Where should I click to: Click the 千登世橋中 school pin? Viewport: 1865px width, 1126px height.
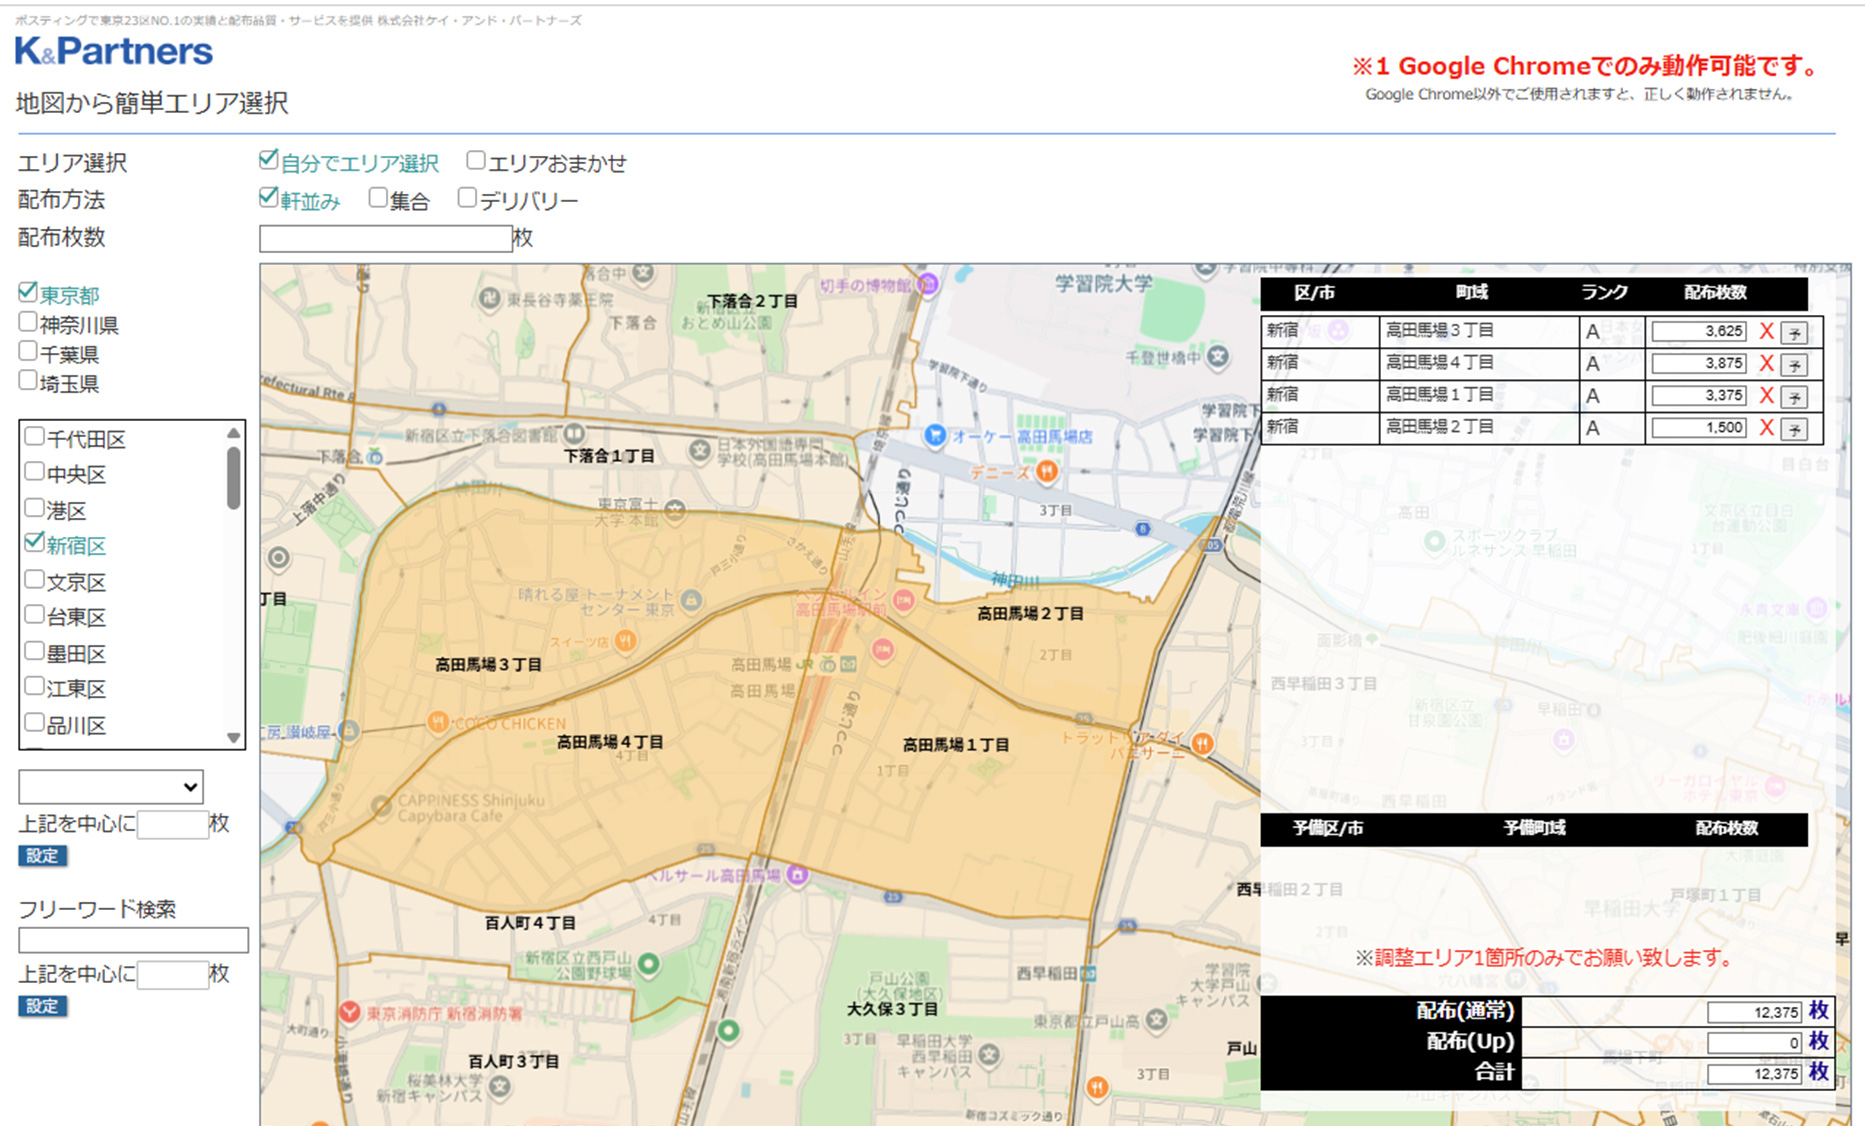[1217, 356]
